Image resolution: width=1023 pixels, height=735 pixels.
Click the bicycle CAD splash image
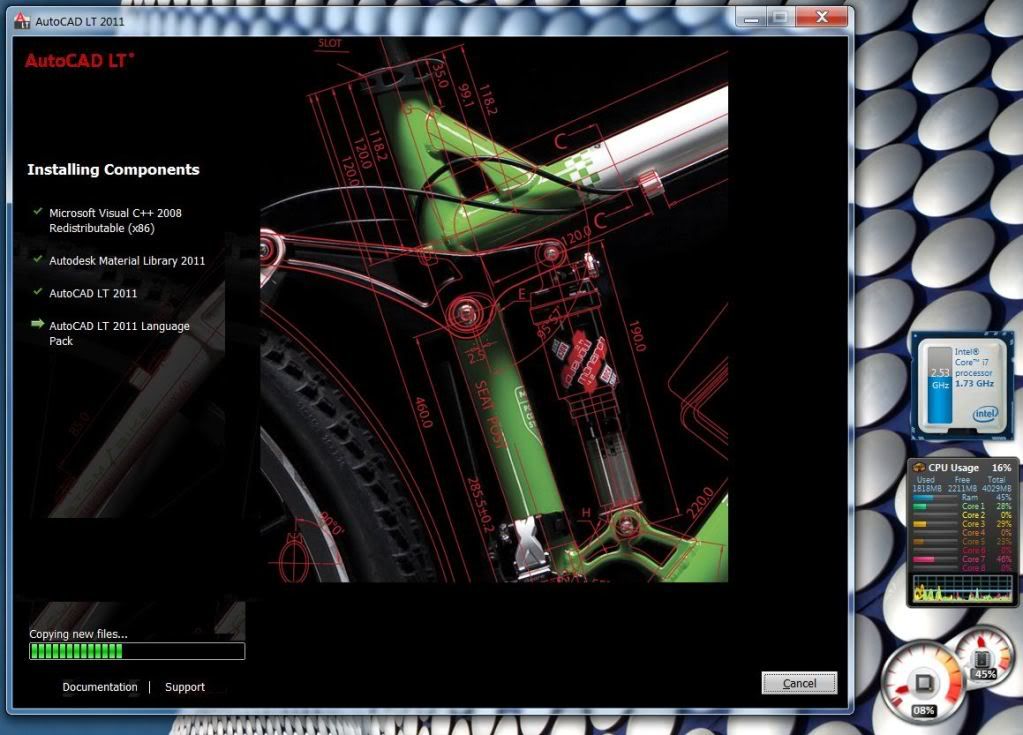click(x=494, y=310)
